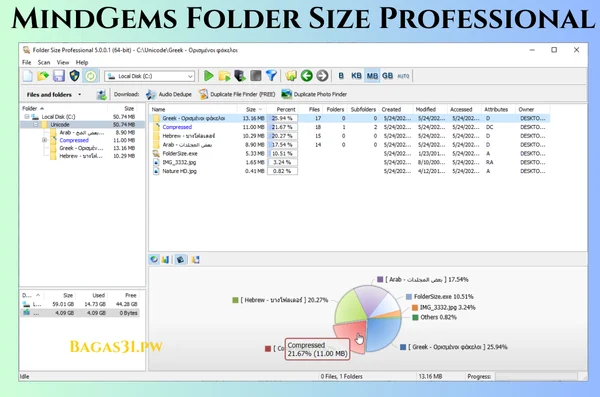Click the FolderSize.exe file icon
Screen dimensions: 600x397
[x=156, y=154]
